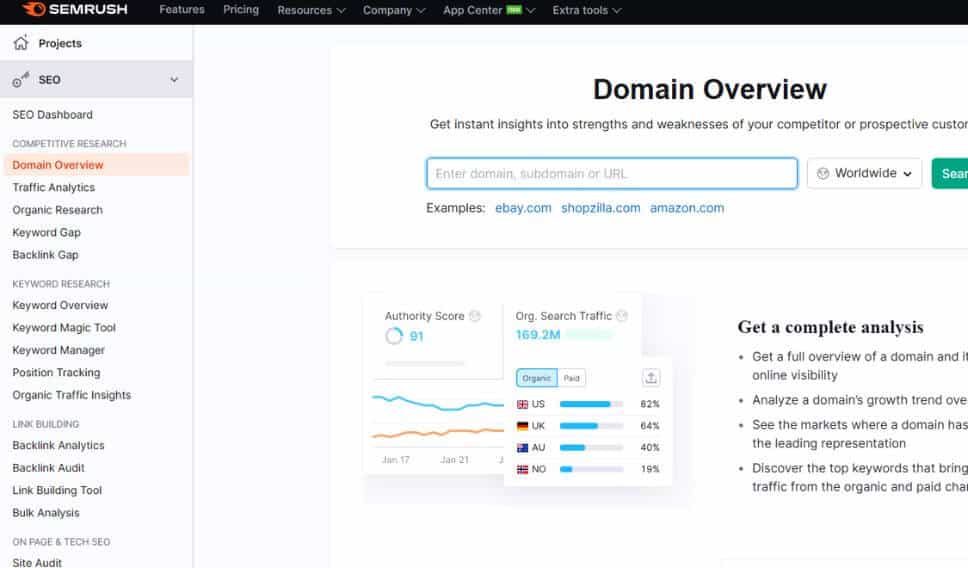The image size is (968, 568).
Task: Click the Authority Score circle gauge
Action: pos(394,336)
